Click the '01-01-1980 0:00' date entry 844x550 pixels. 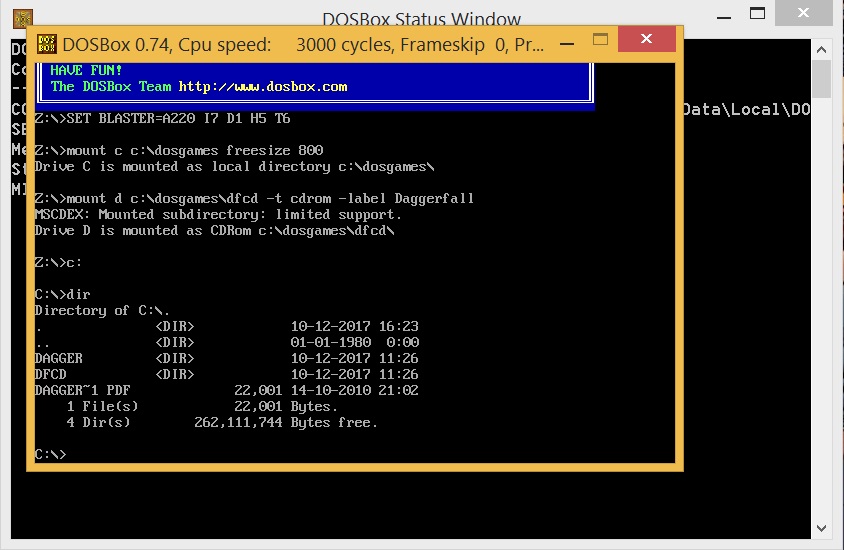point(355,342)
